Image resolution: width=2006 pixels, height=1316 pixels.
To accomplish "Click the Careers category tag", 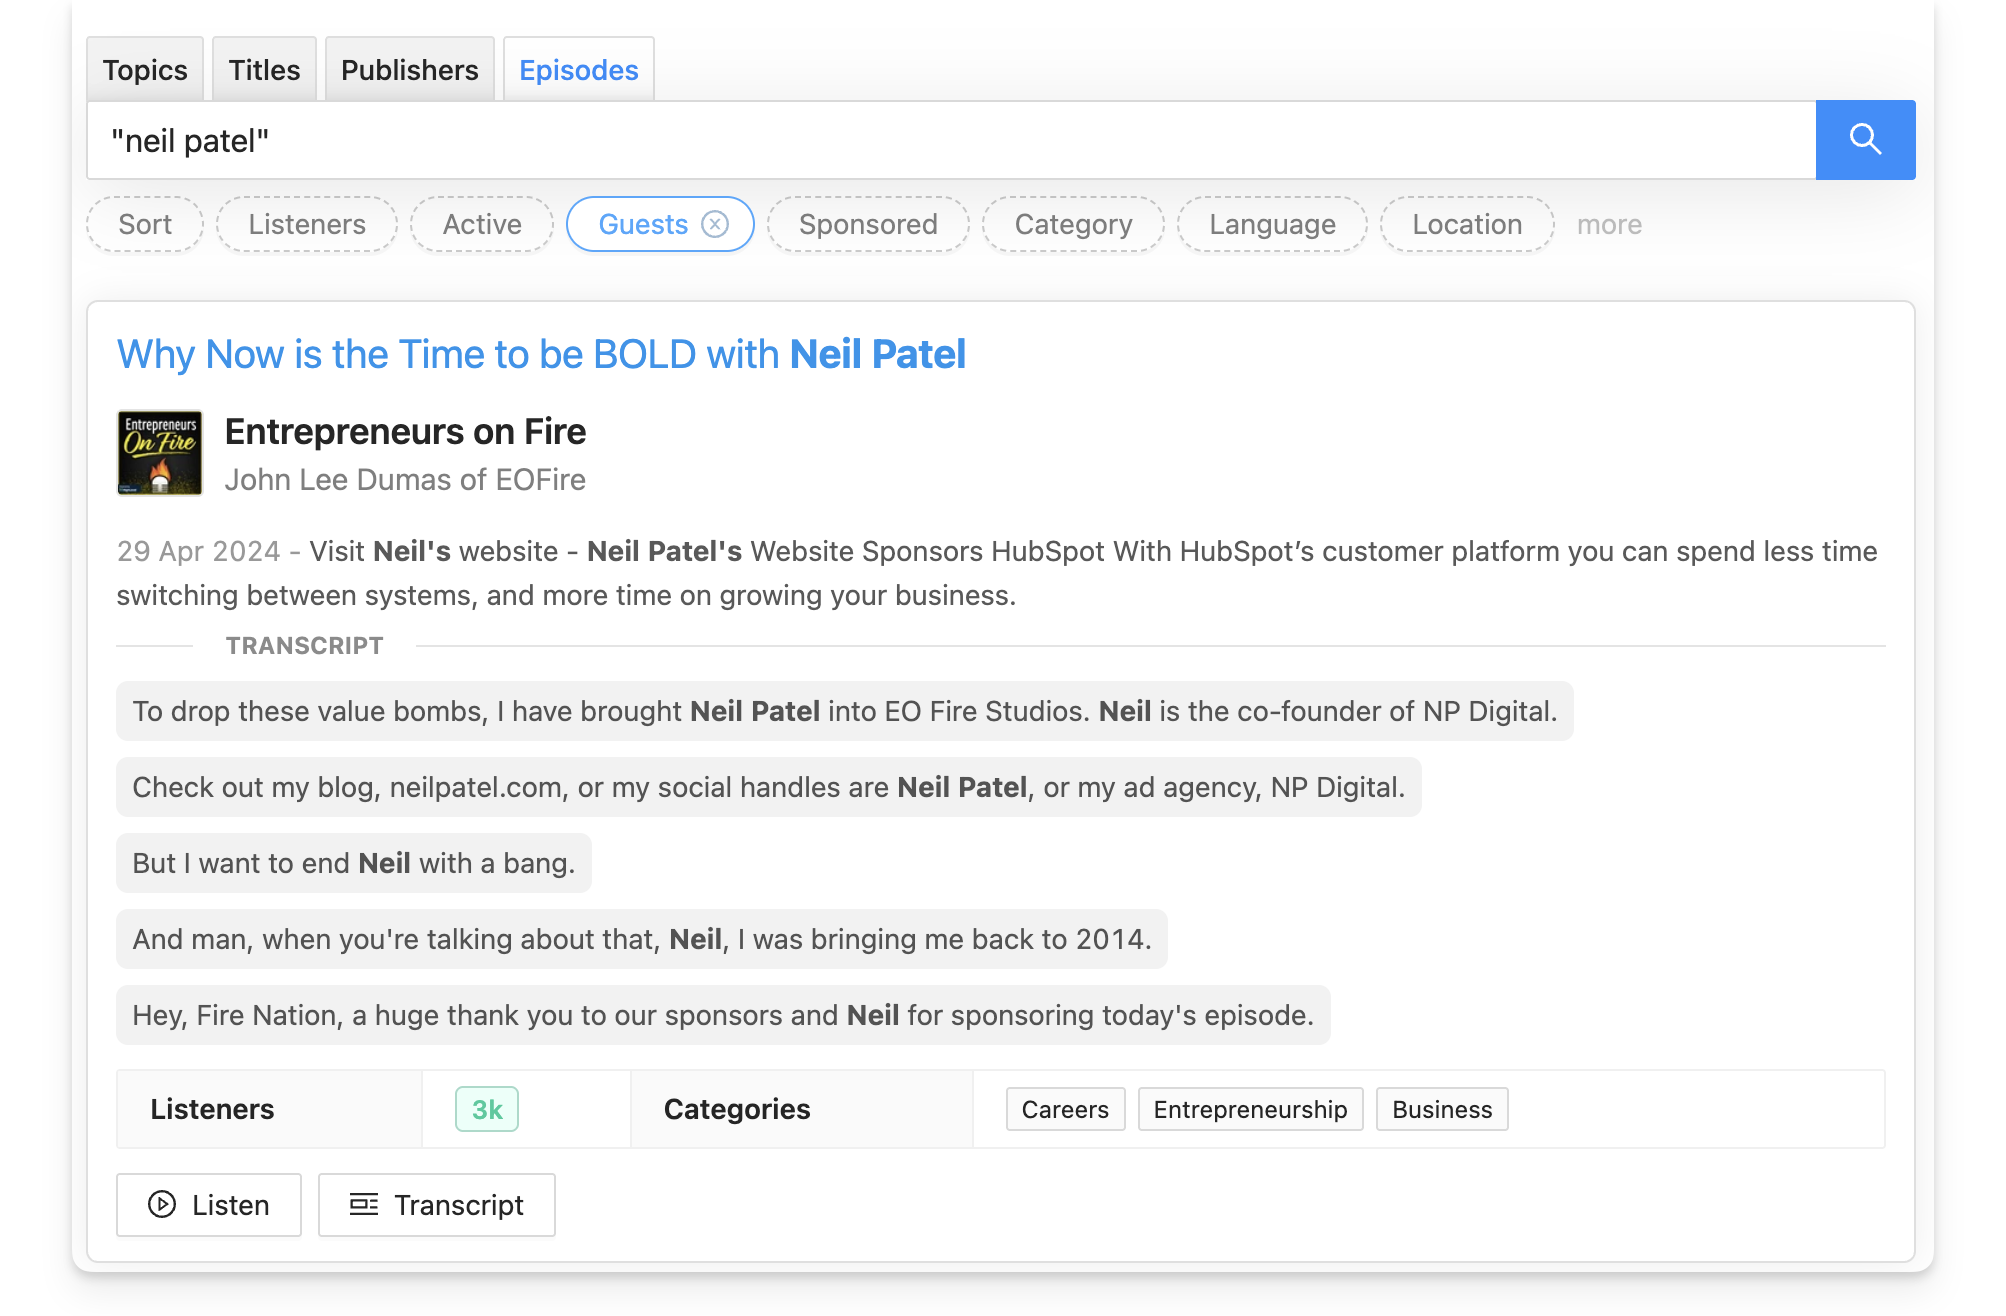I will pyautogui.click(x=1064, y=1109).
